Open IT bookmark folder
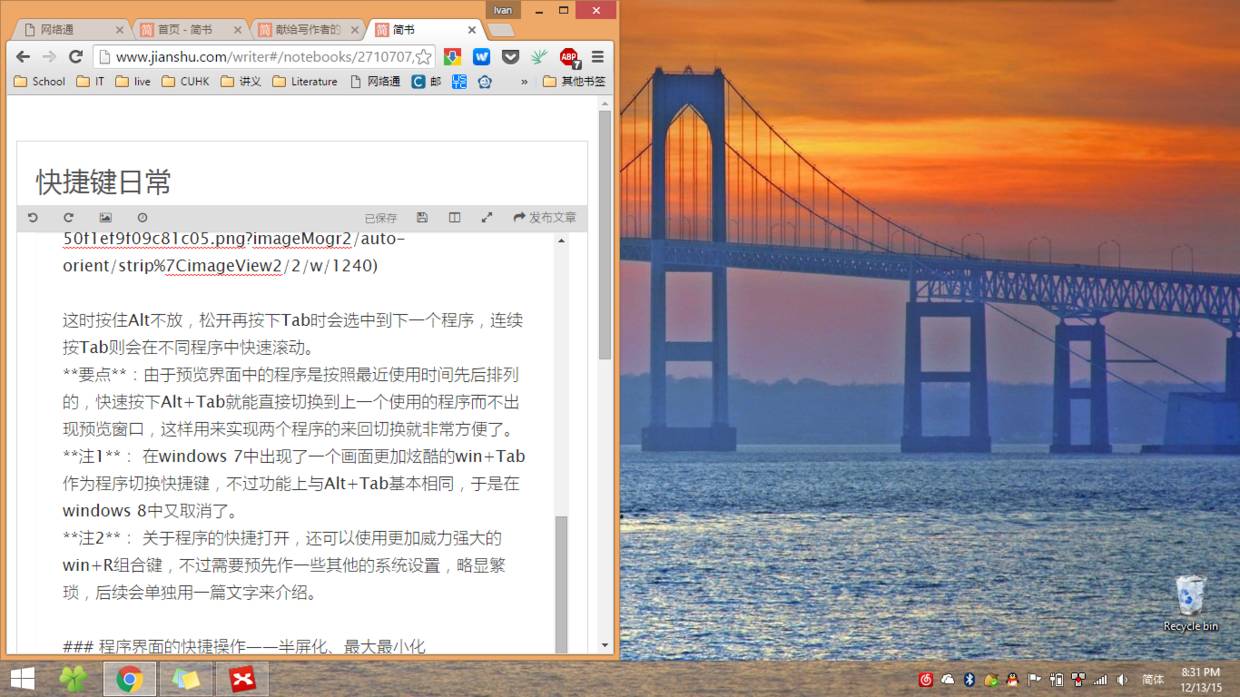The width and height of the screenshot is (1240, 697). point(90,81)
